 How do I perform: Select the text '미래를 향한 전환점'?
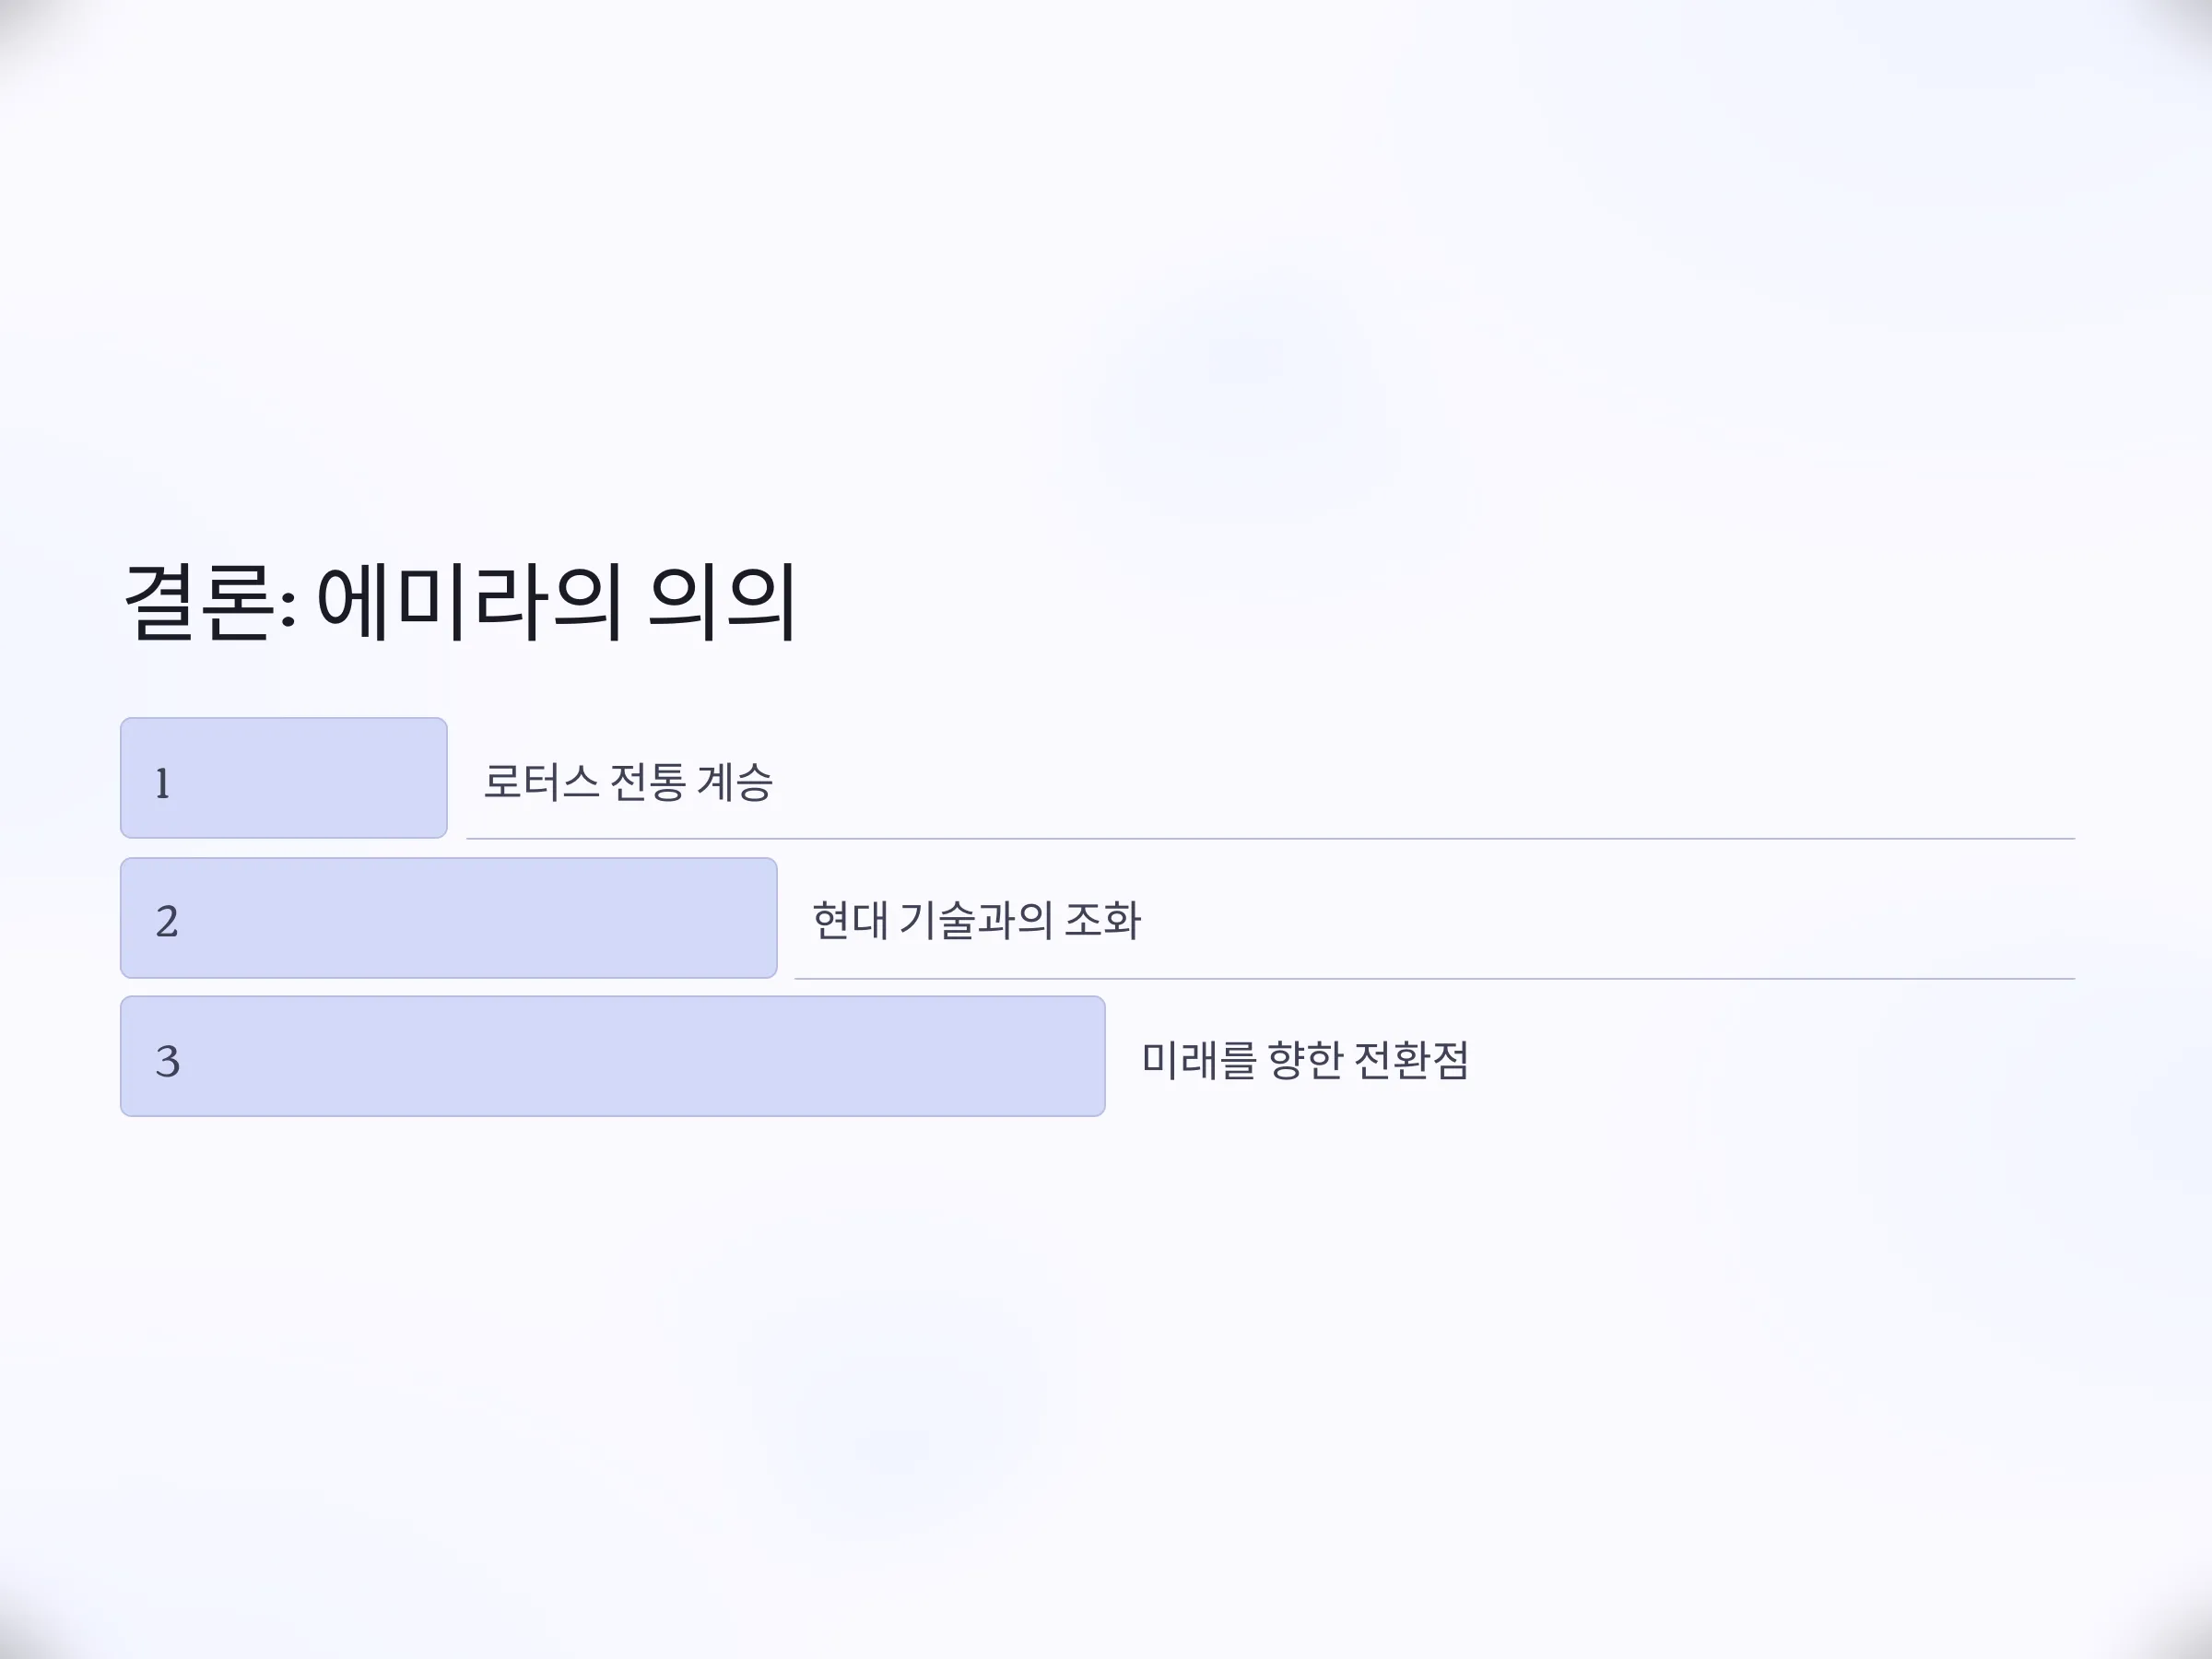coord(1305,1060)
